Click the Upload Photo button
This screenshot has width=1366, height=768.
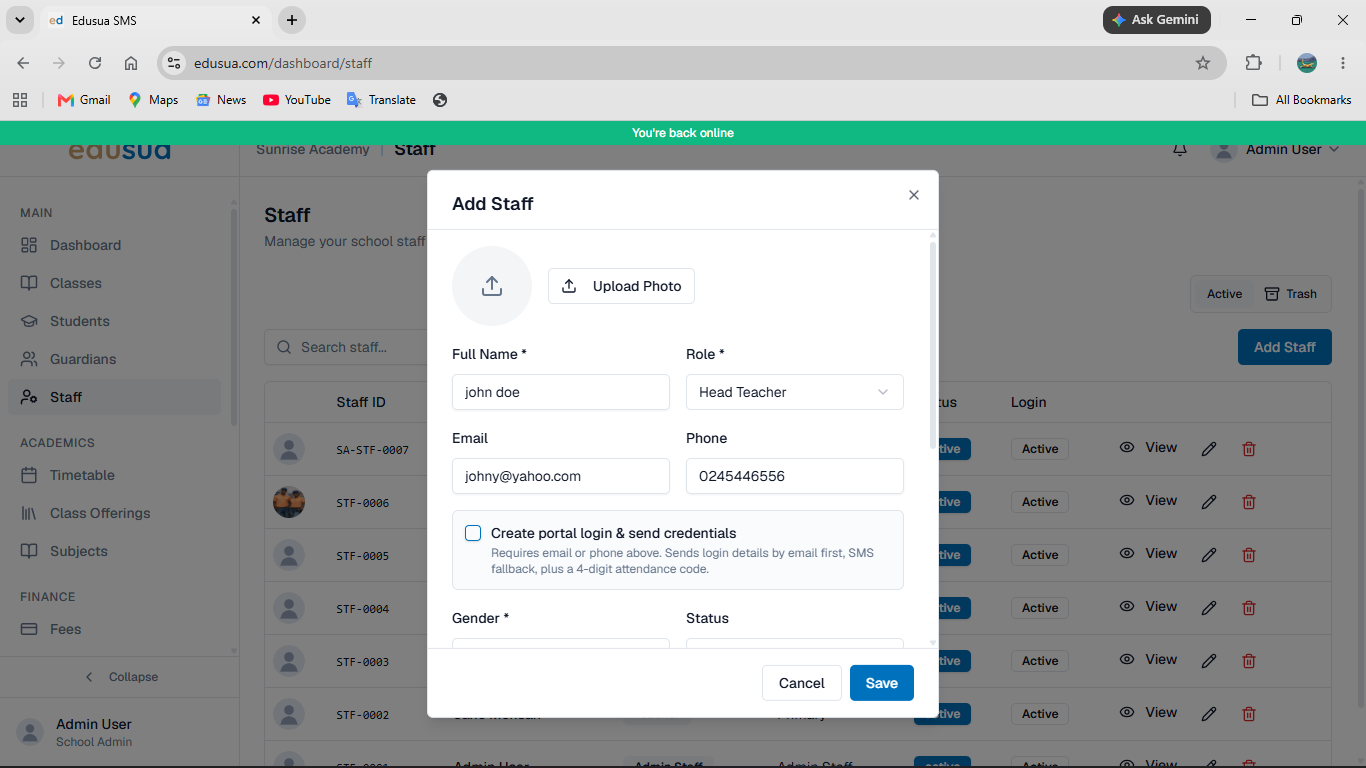pyautogui.click(x=621, y=286)
